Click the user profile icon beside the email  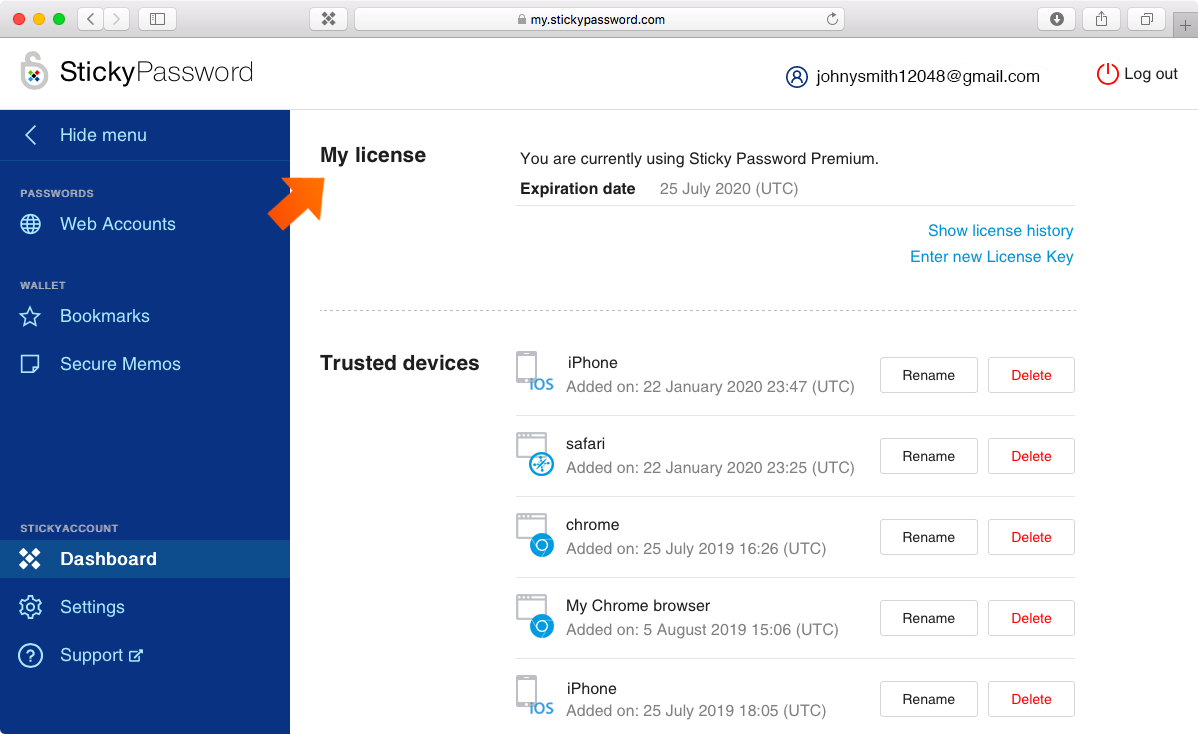click(797, 77)
